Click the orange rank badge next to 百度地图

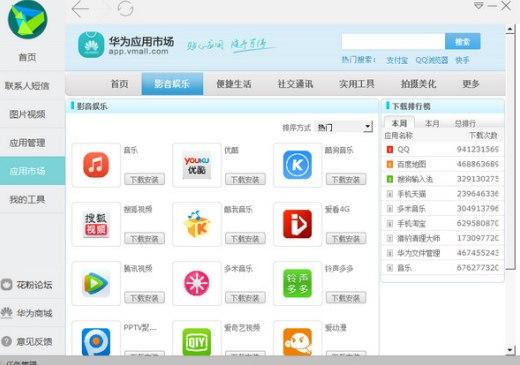click(390, 164)
